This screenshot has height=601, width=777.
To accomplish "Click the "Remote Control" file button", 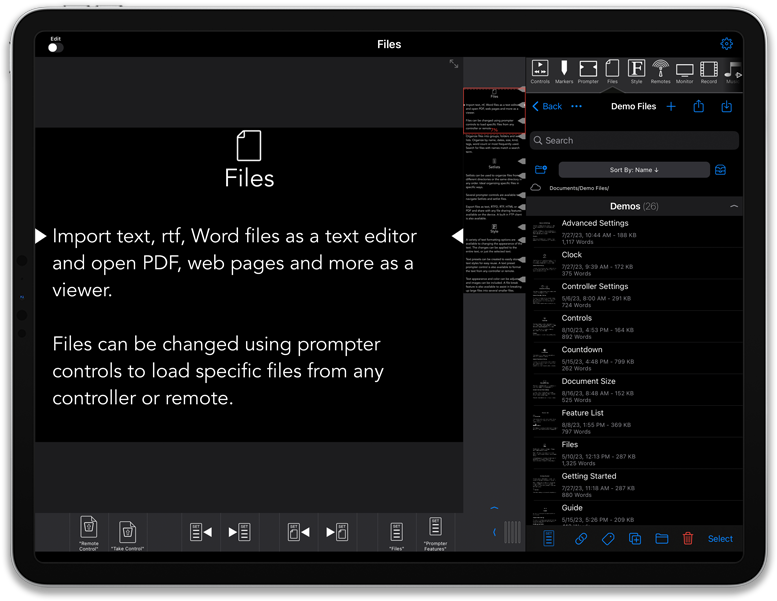I will coord(89,533).
